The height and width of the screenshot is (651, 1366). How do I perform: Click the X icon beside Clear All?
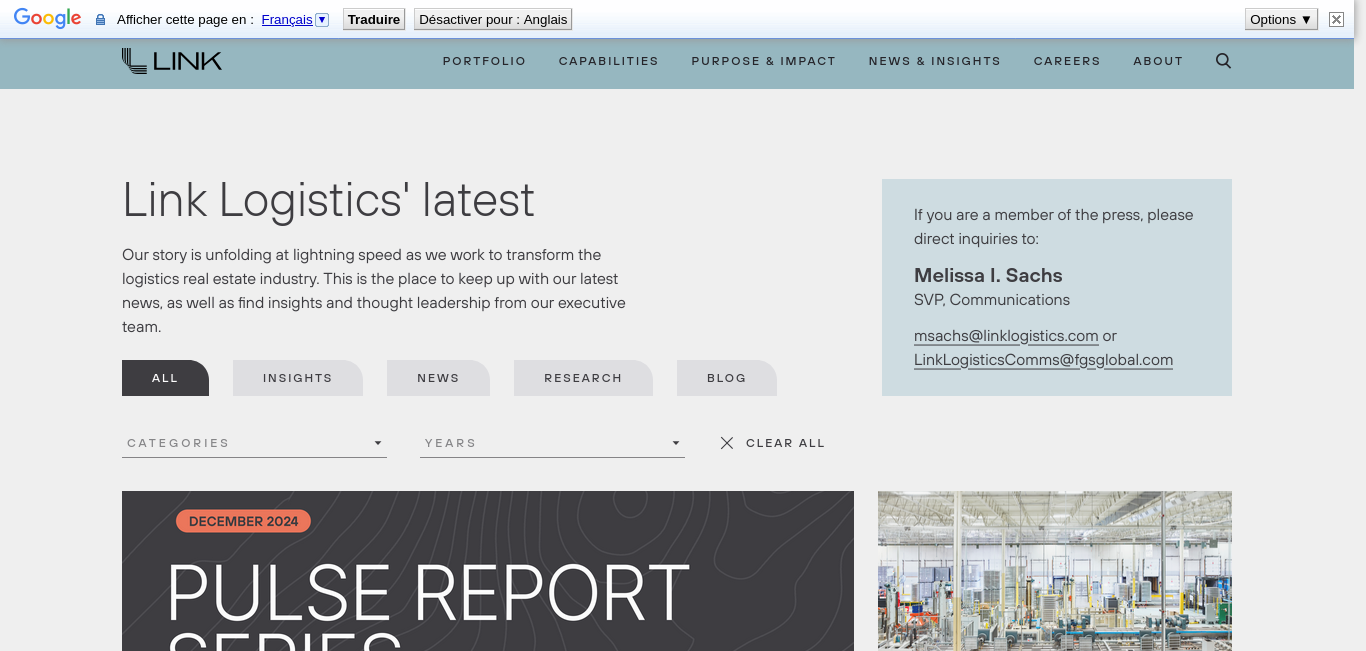point(727,443)
